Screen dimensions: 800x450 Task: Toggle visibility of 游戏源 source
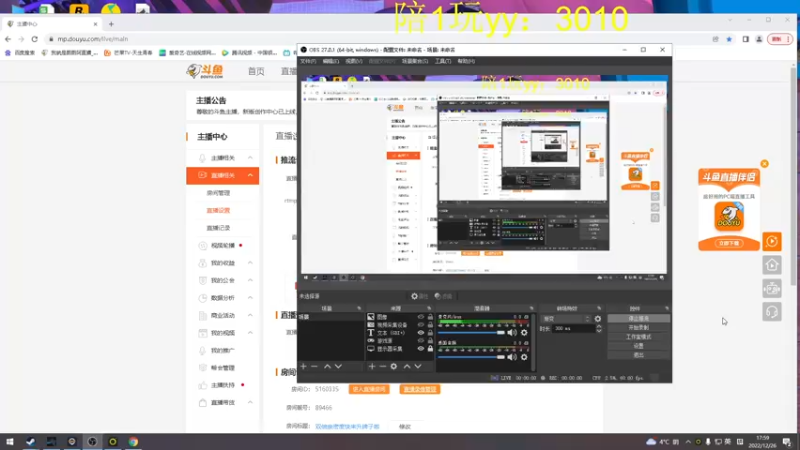[421, 340]
